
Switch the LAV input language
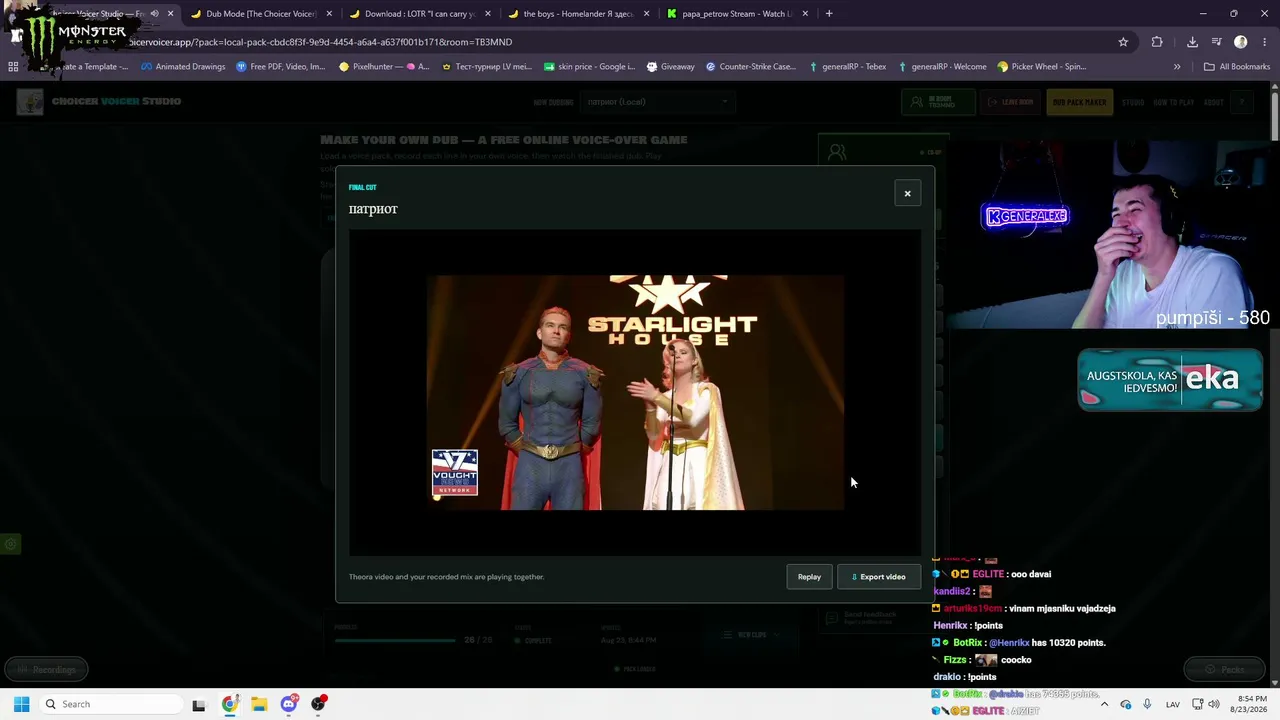coord(1173,704)
